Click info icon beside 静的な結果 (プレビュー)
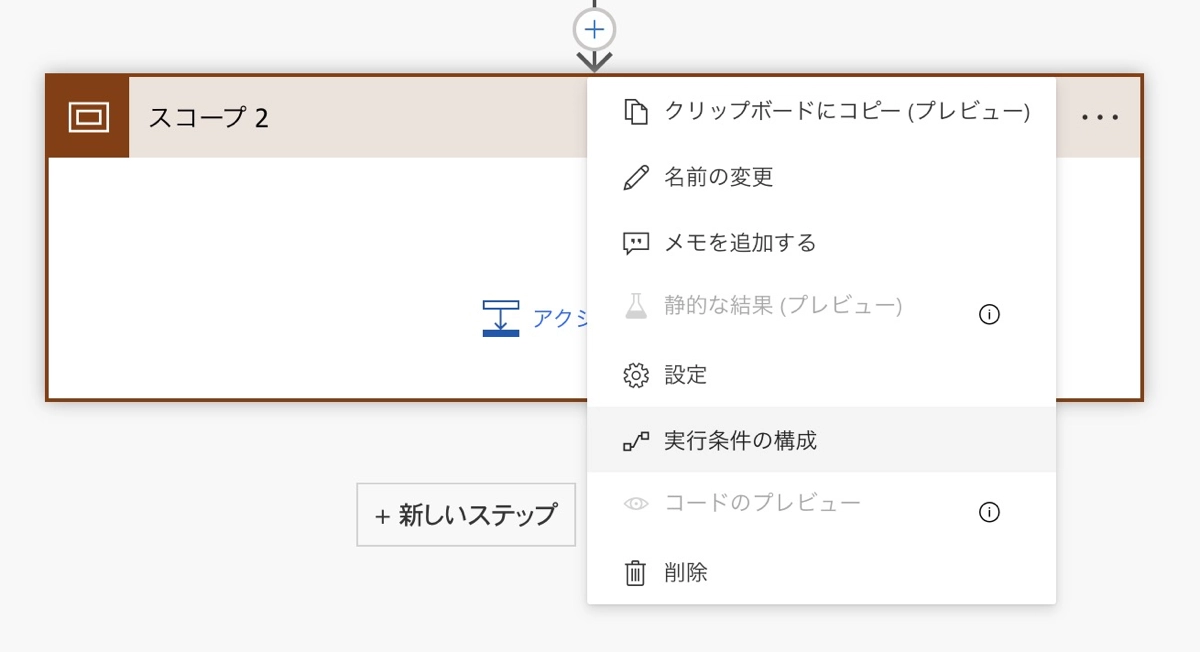1200x652 pixels. (989, 315)
